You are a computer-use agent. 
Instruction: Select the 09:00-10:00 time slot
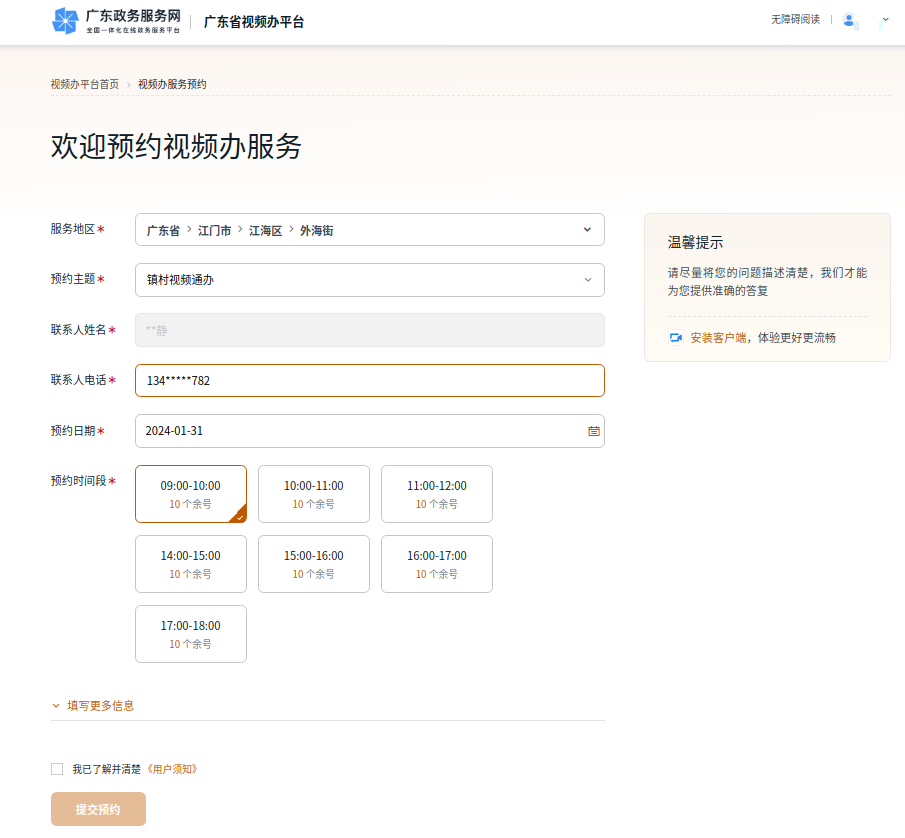[x=191, y=494]
